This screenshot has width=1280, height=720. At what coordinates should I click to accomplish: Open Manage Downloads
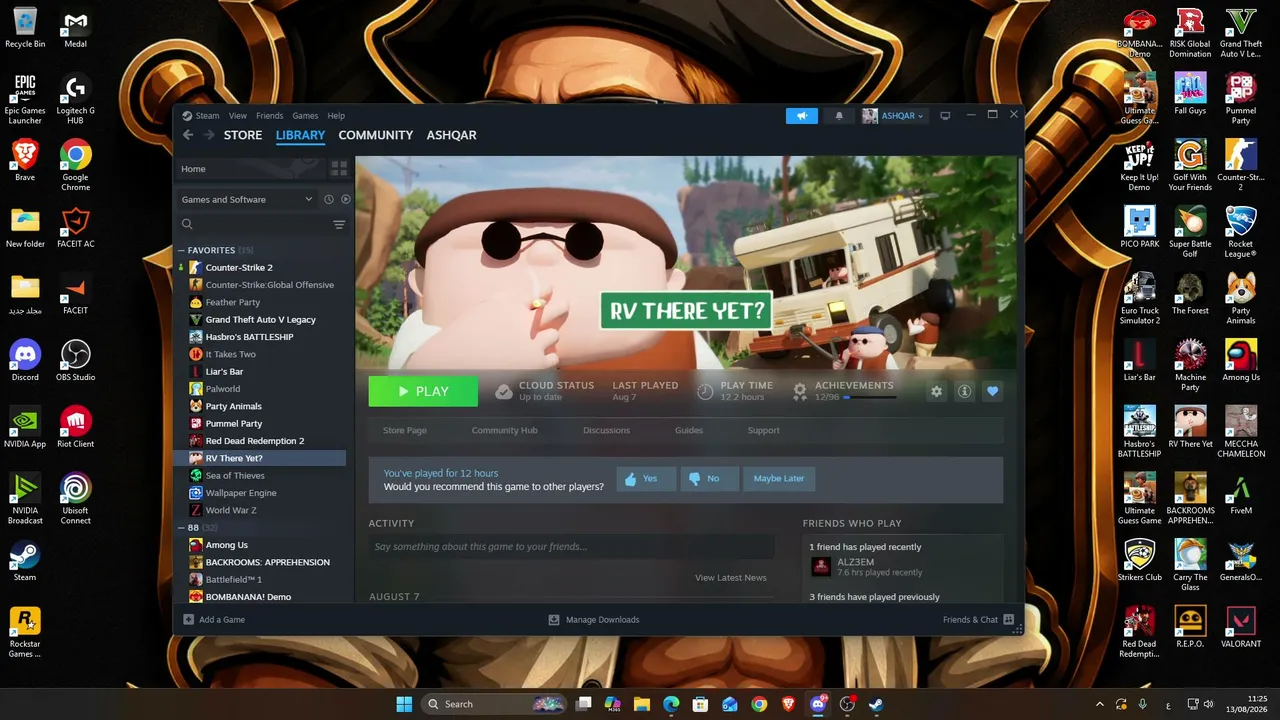[x=594, y=620]
